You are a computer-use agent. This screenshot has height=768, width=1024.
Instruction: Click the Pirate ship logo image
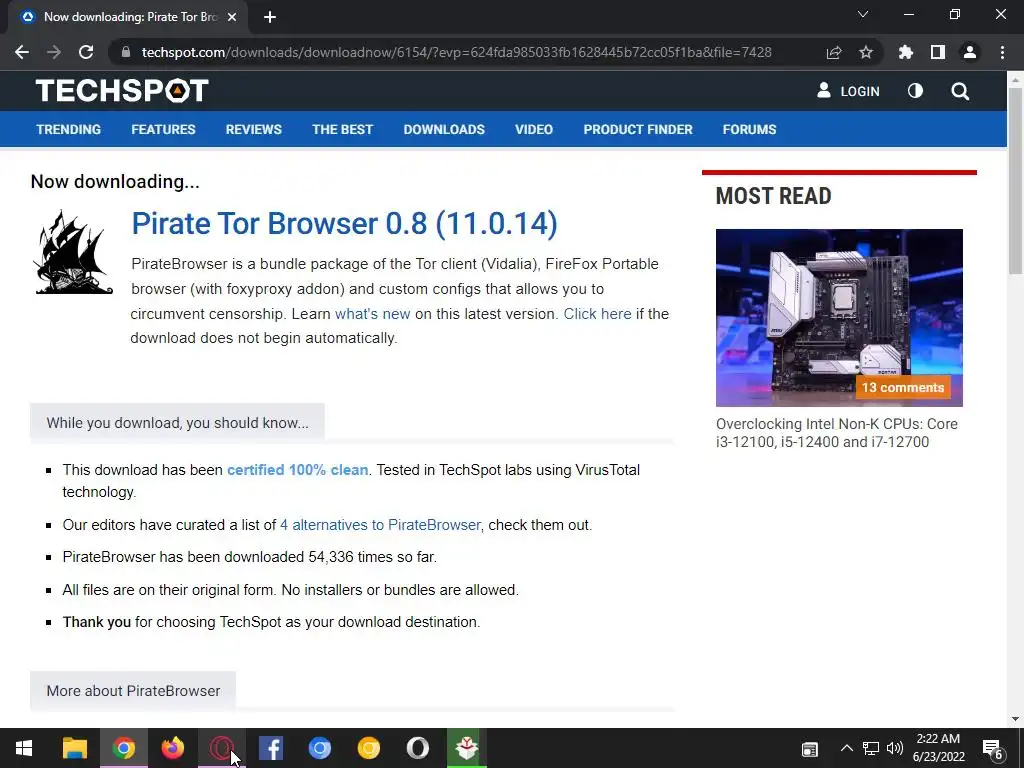coord(73,252)
